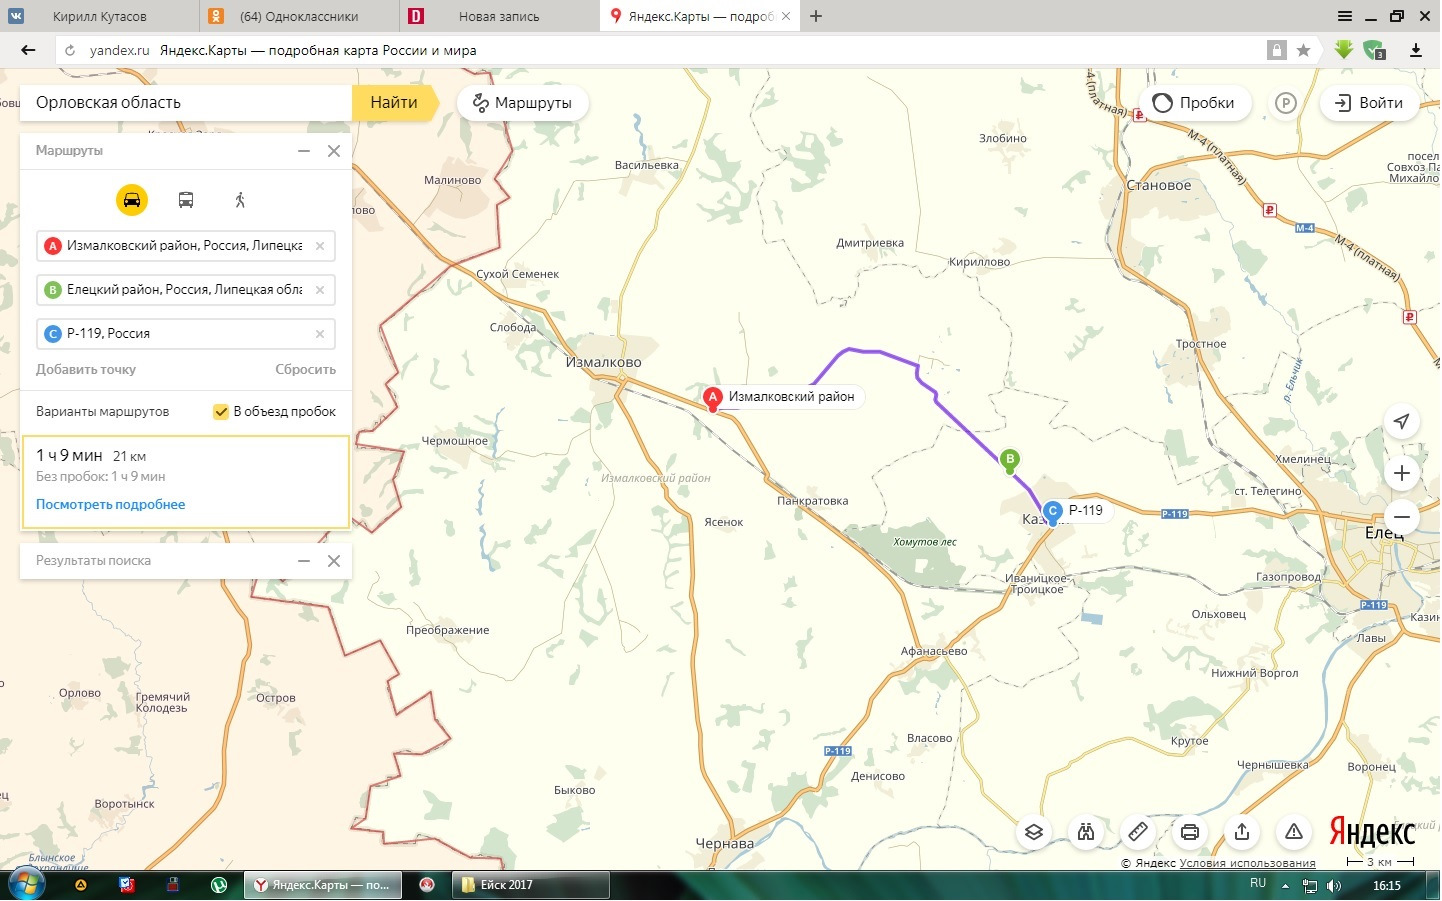Reset the route with Сбросить
Screen dimensions: 1442x901
tap(306, 370)
